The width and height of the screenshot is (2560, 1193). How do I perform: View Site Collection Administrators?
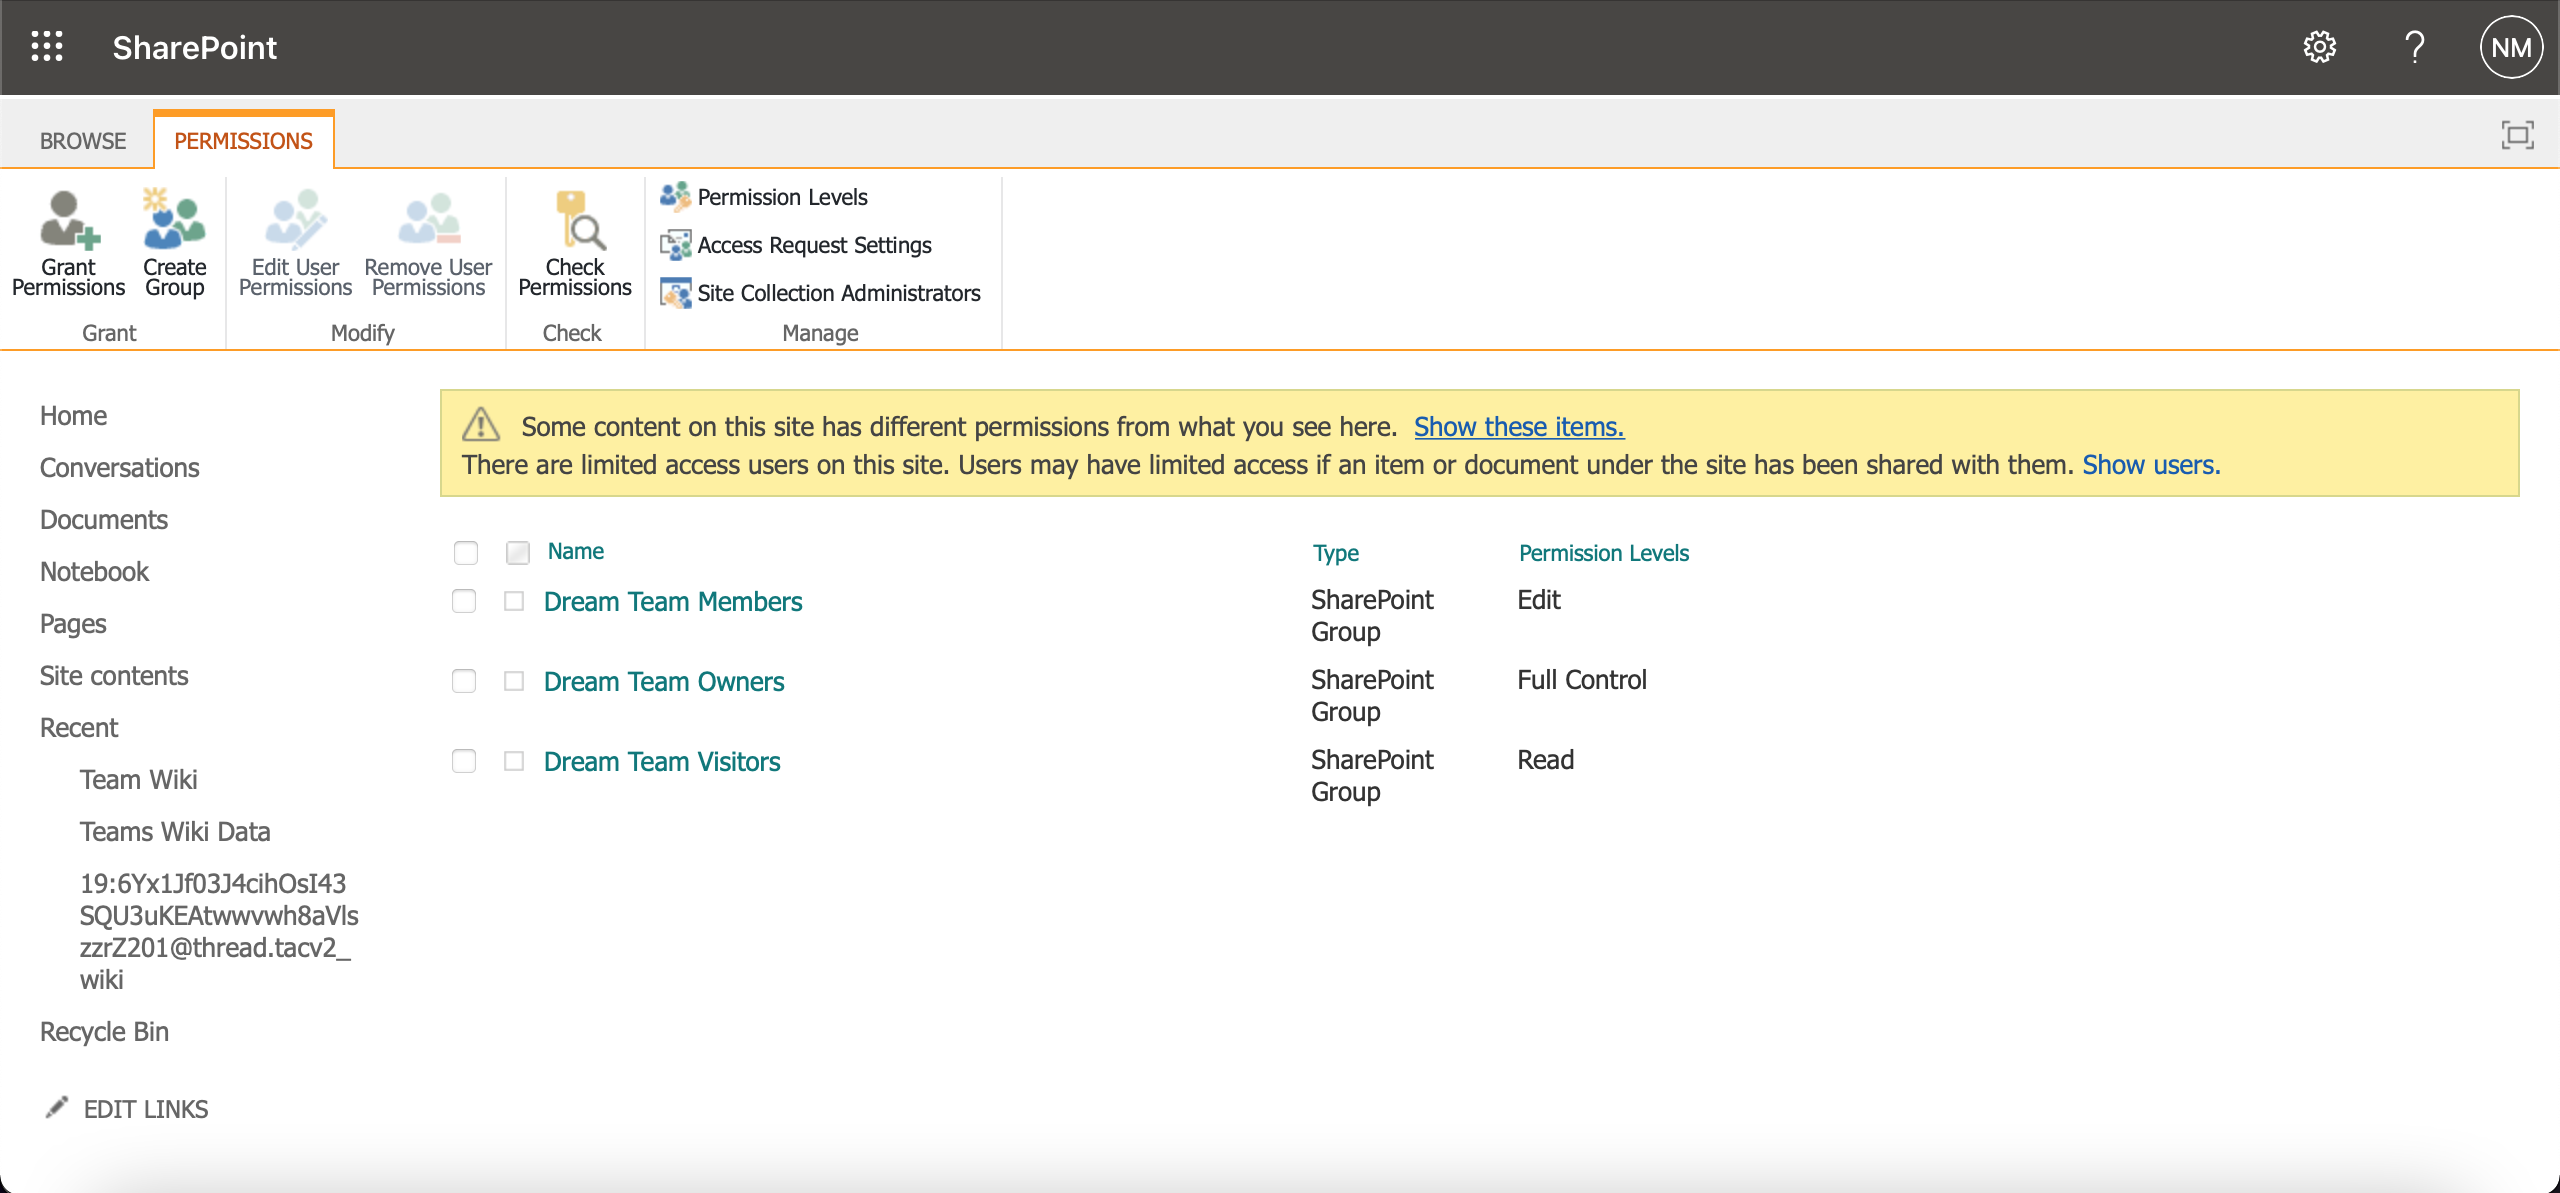[x=839, y=292]
